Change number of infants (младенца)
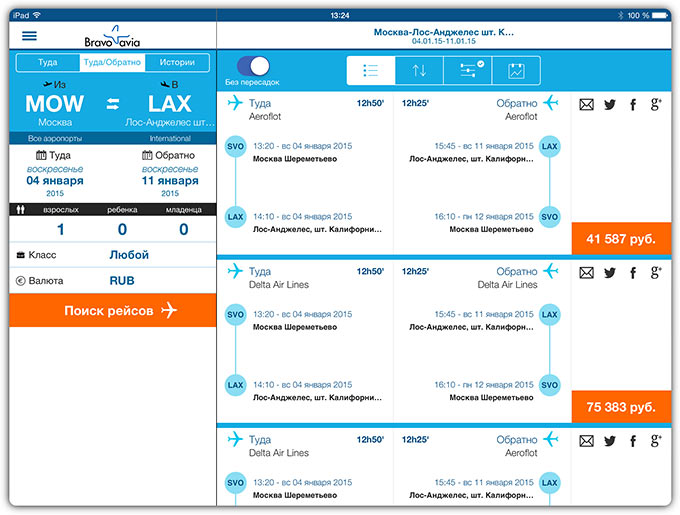The height and width of the screenshot is (515, 680). click(184, 229)
